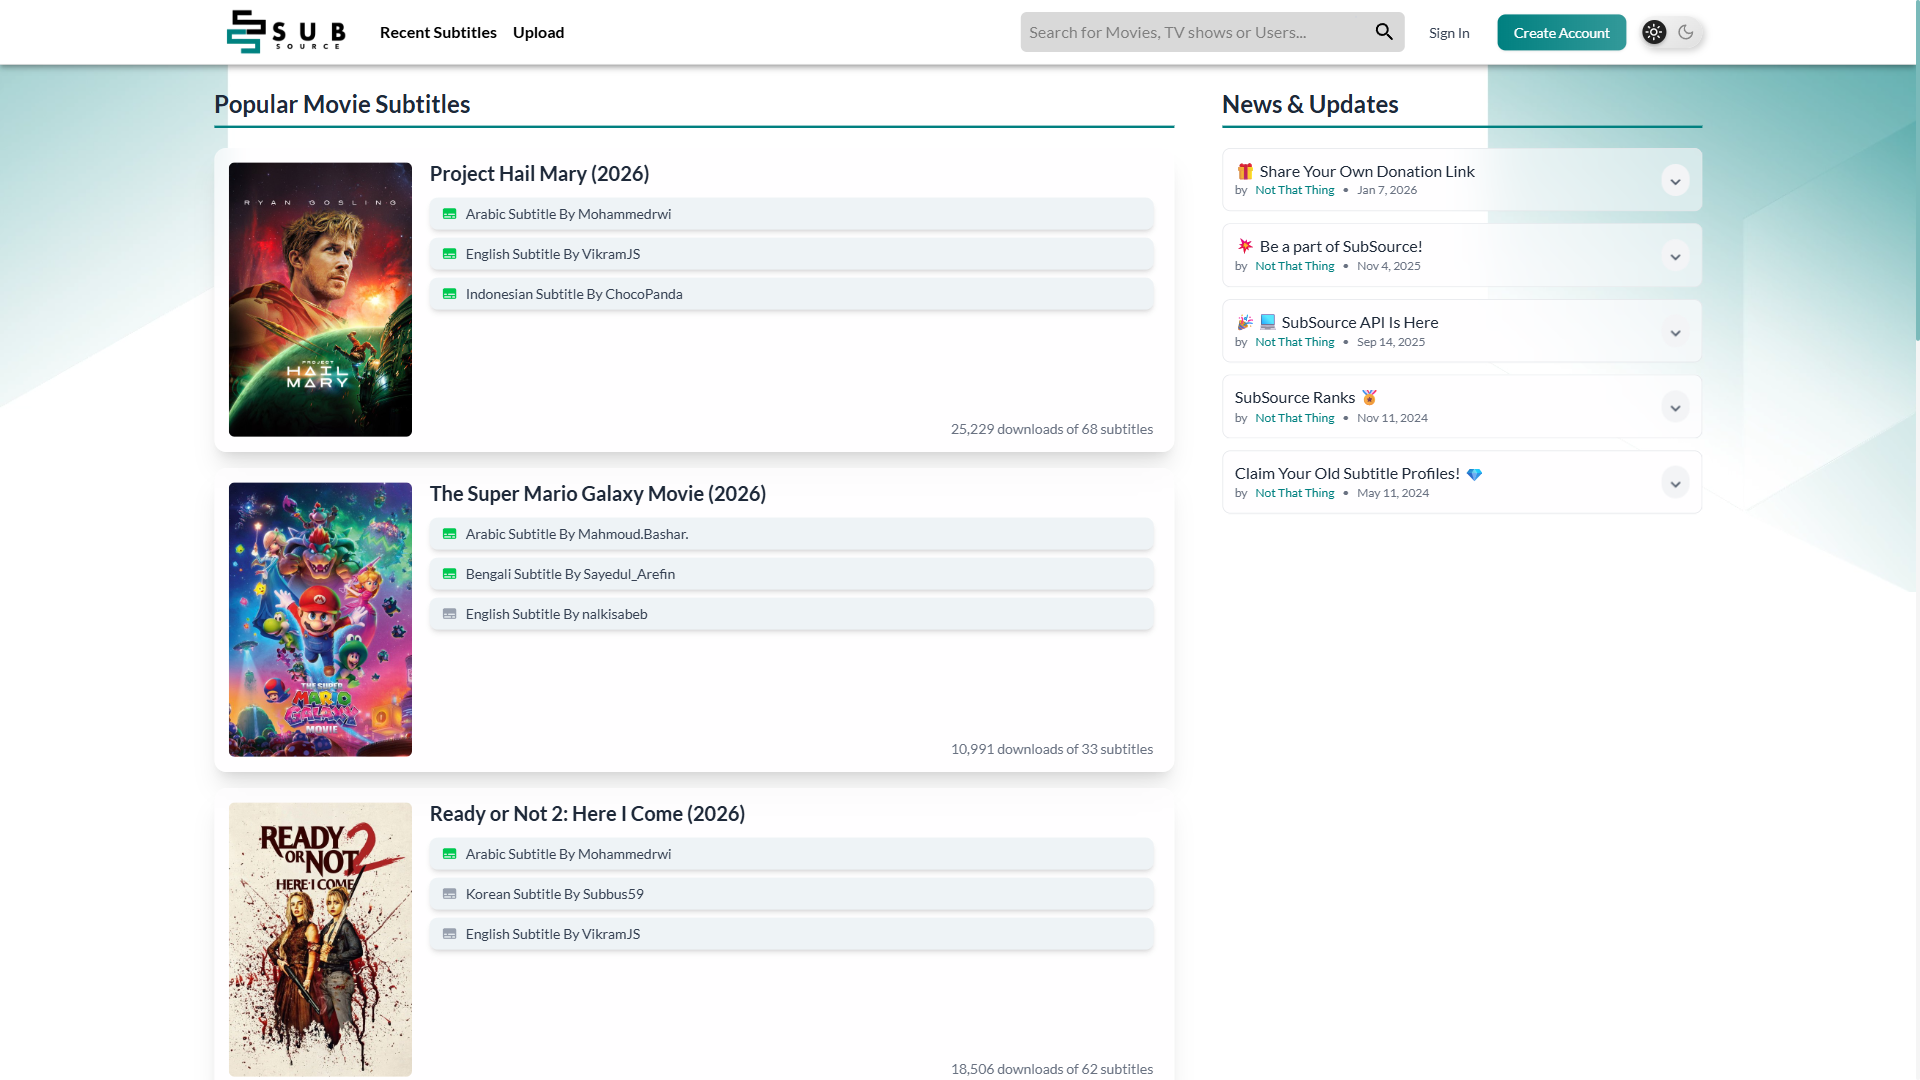This screenshot has height=1080, width=1920.
Task: Open English Subtitle By VikramJS for Ready or Not 2
Action: [791, 934]
